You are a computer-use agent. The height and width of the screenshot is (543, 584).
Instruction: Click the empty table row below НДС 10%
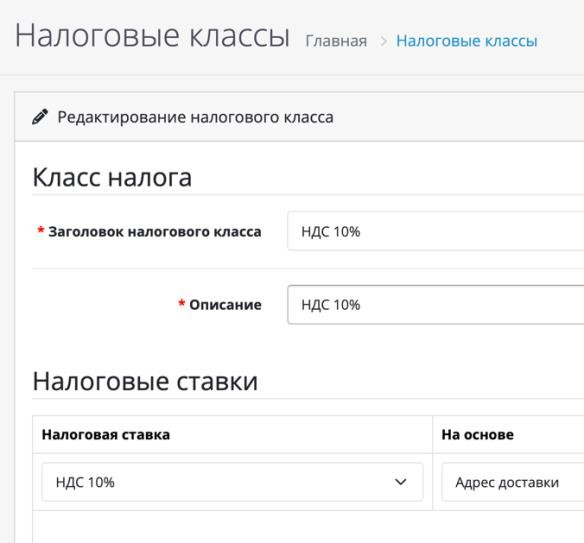point(308,527)
